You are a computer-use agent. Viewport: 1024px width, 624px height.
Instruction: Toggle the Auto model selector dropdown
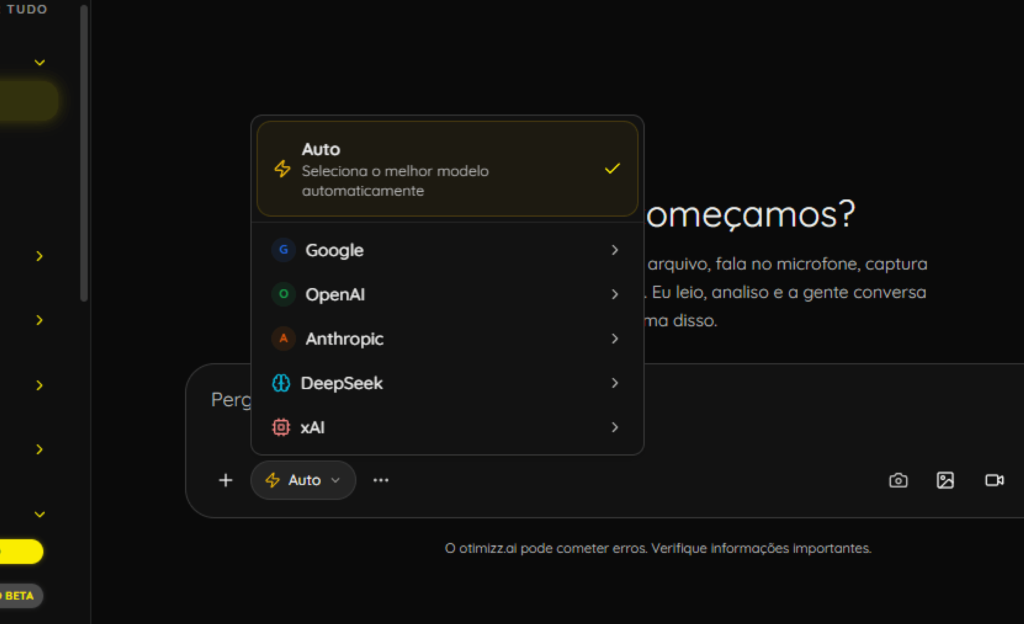click(x=303, y=480)
